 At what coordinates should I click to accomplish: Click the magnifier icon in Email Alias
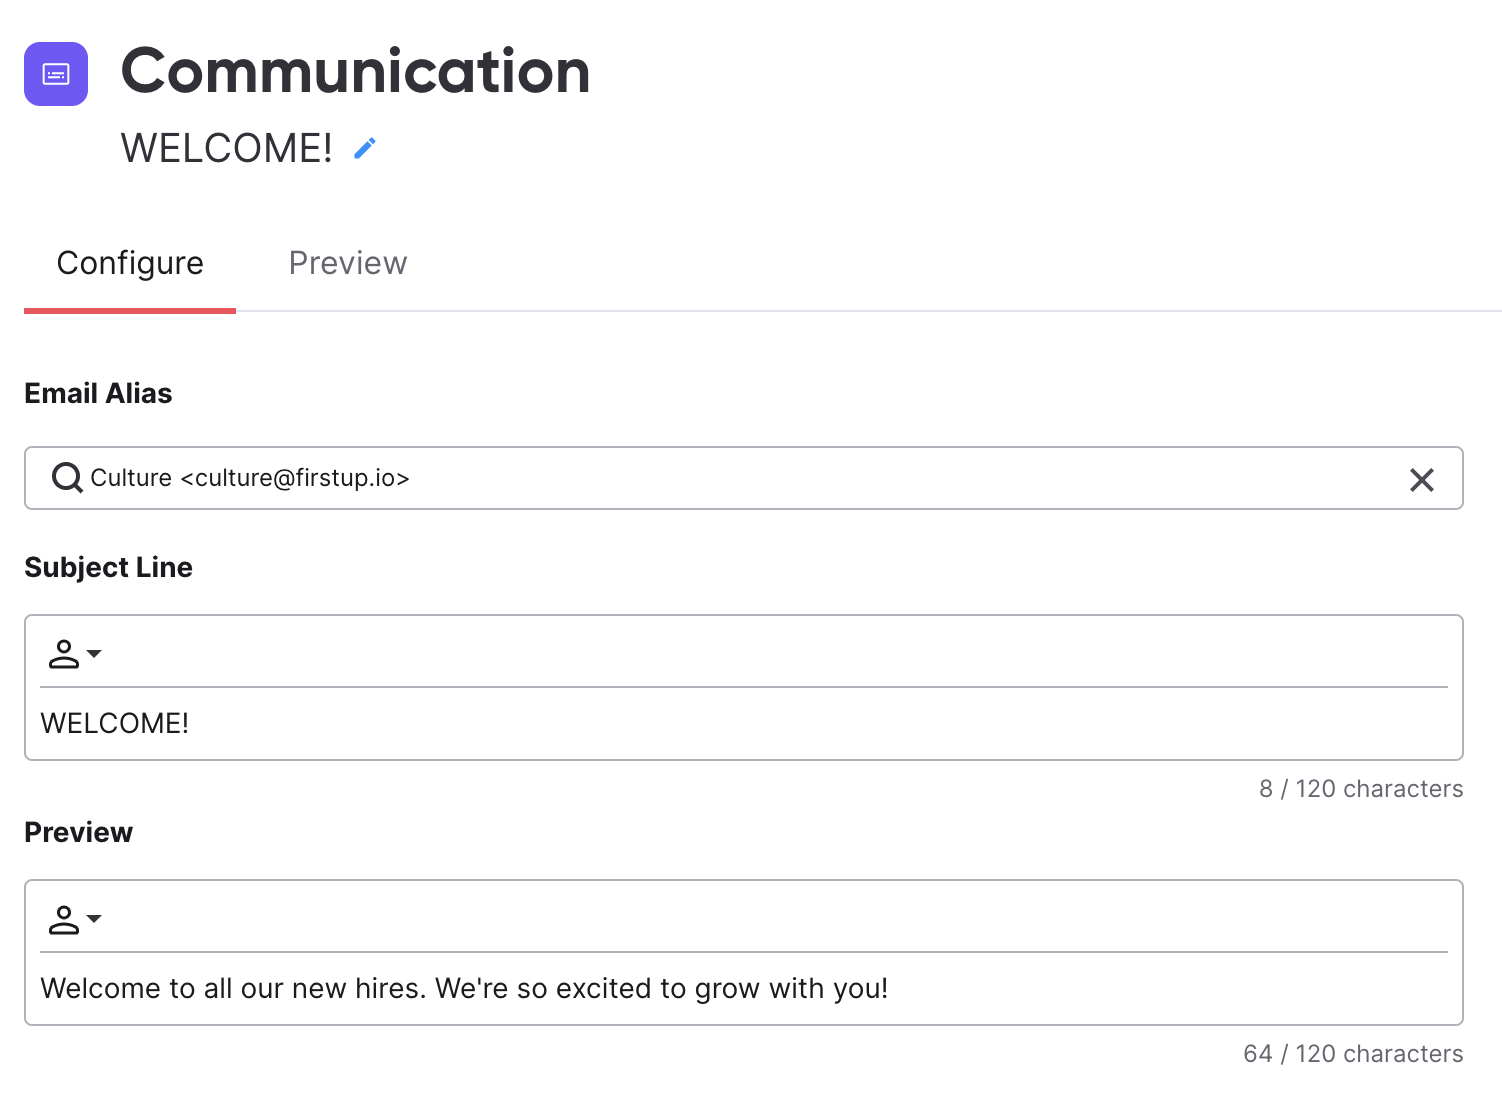67,478
